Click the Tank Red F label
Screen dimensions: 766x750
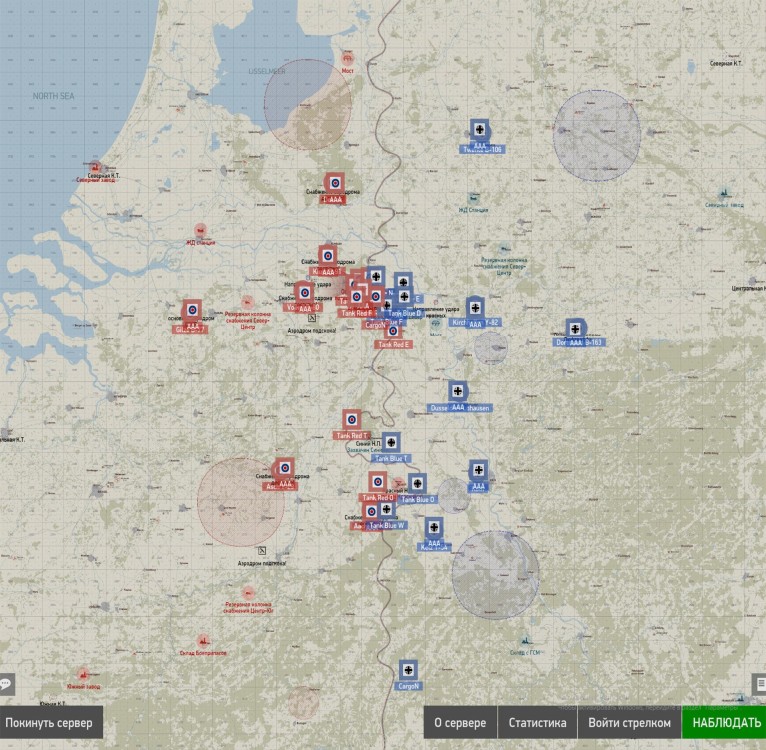pos(357,313)
